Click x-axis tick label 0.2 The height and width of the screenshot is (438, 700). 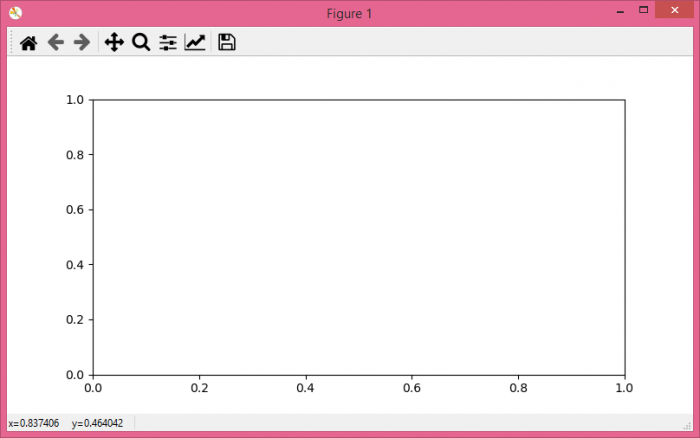coord(199,388)
